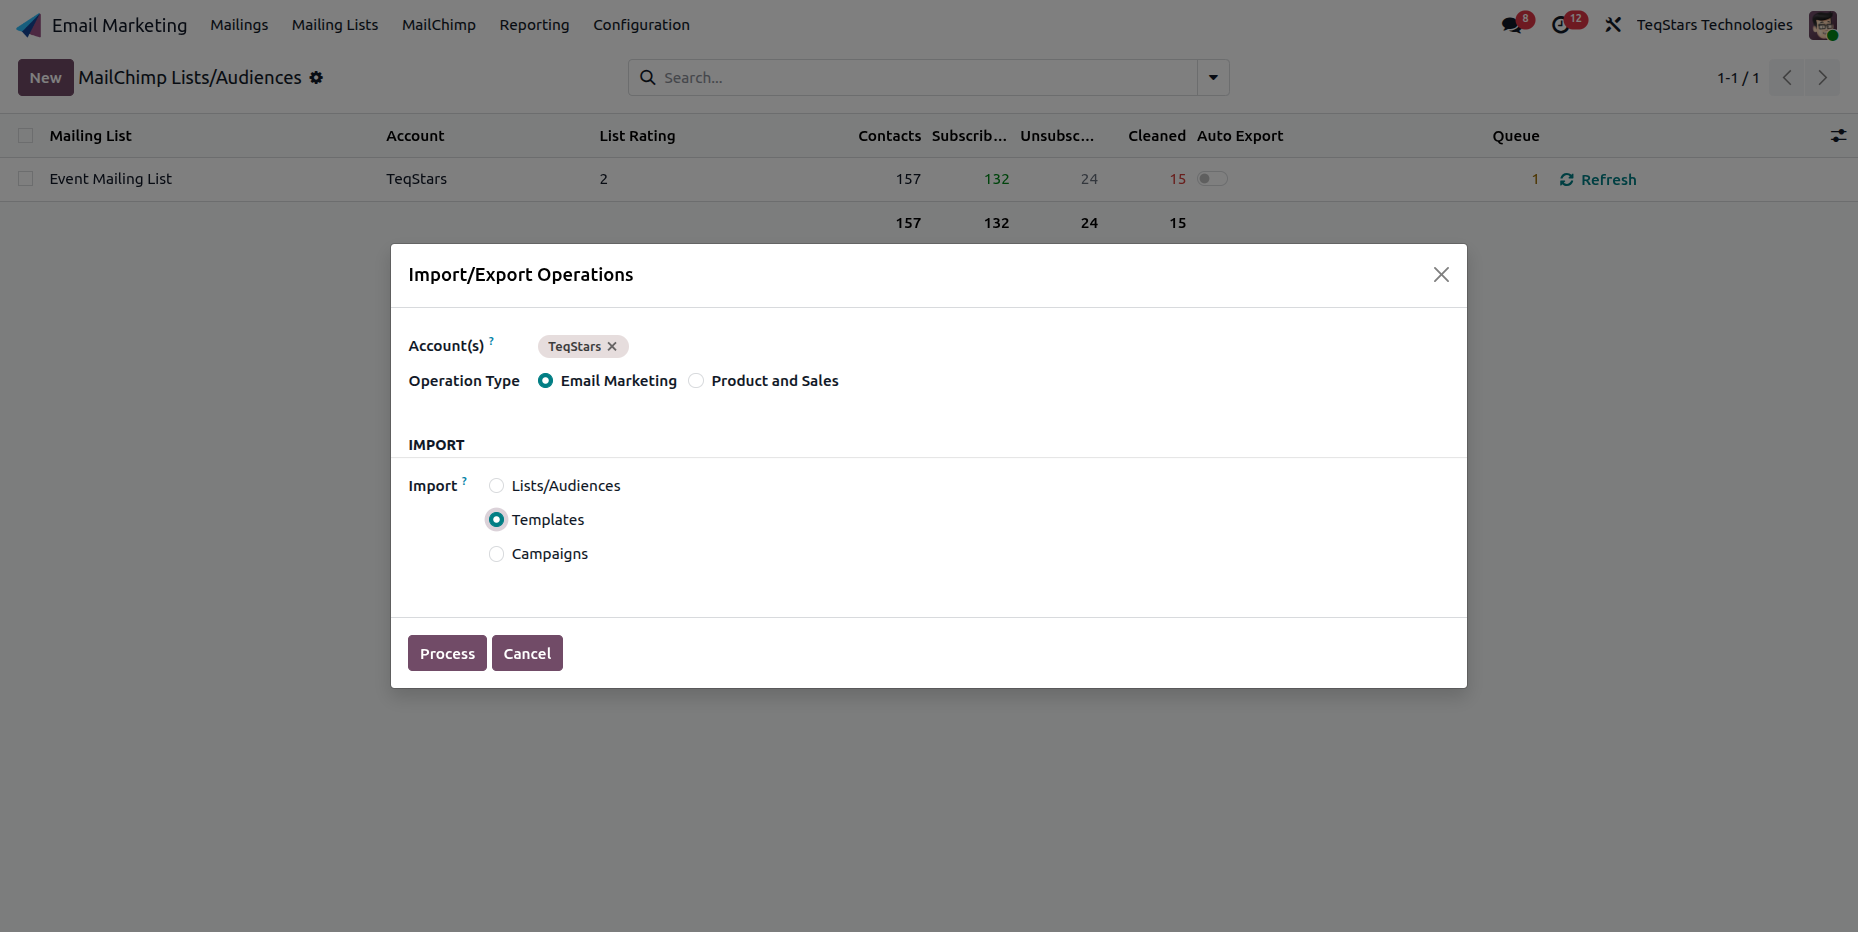The image size is (1858, 932).
Task: Click Refresh on Event Mailing List row
Action: pos(1598,180)
